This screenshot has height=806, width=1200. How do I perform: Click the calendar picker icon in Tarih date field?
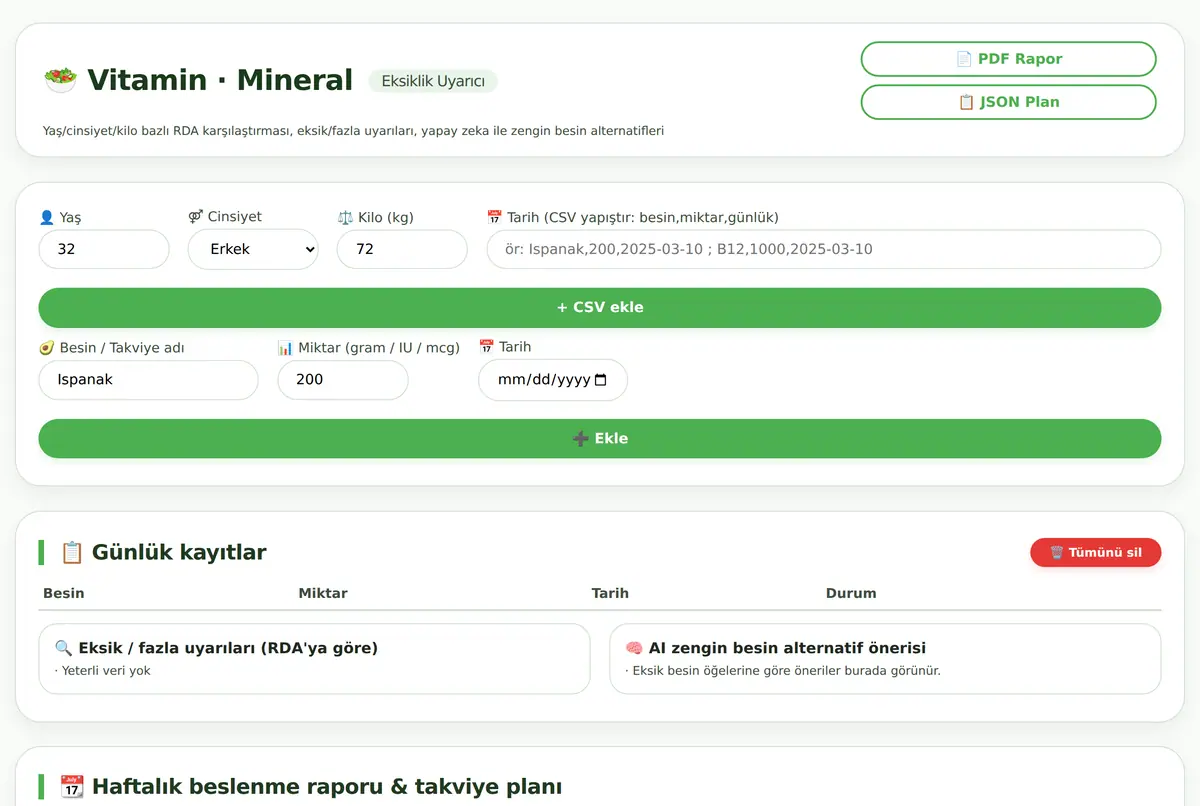coord(600,380)
